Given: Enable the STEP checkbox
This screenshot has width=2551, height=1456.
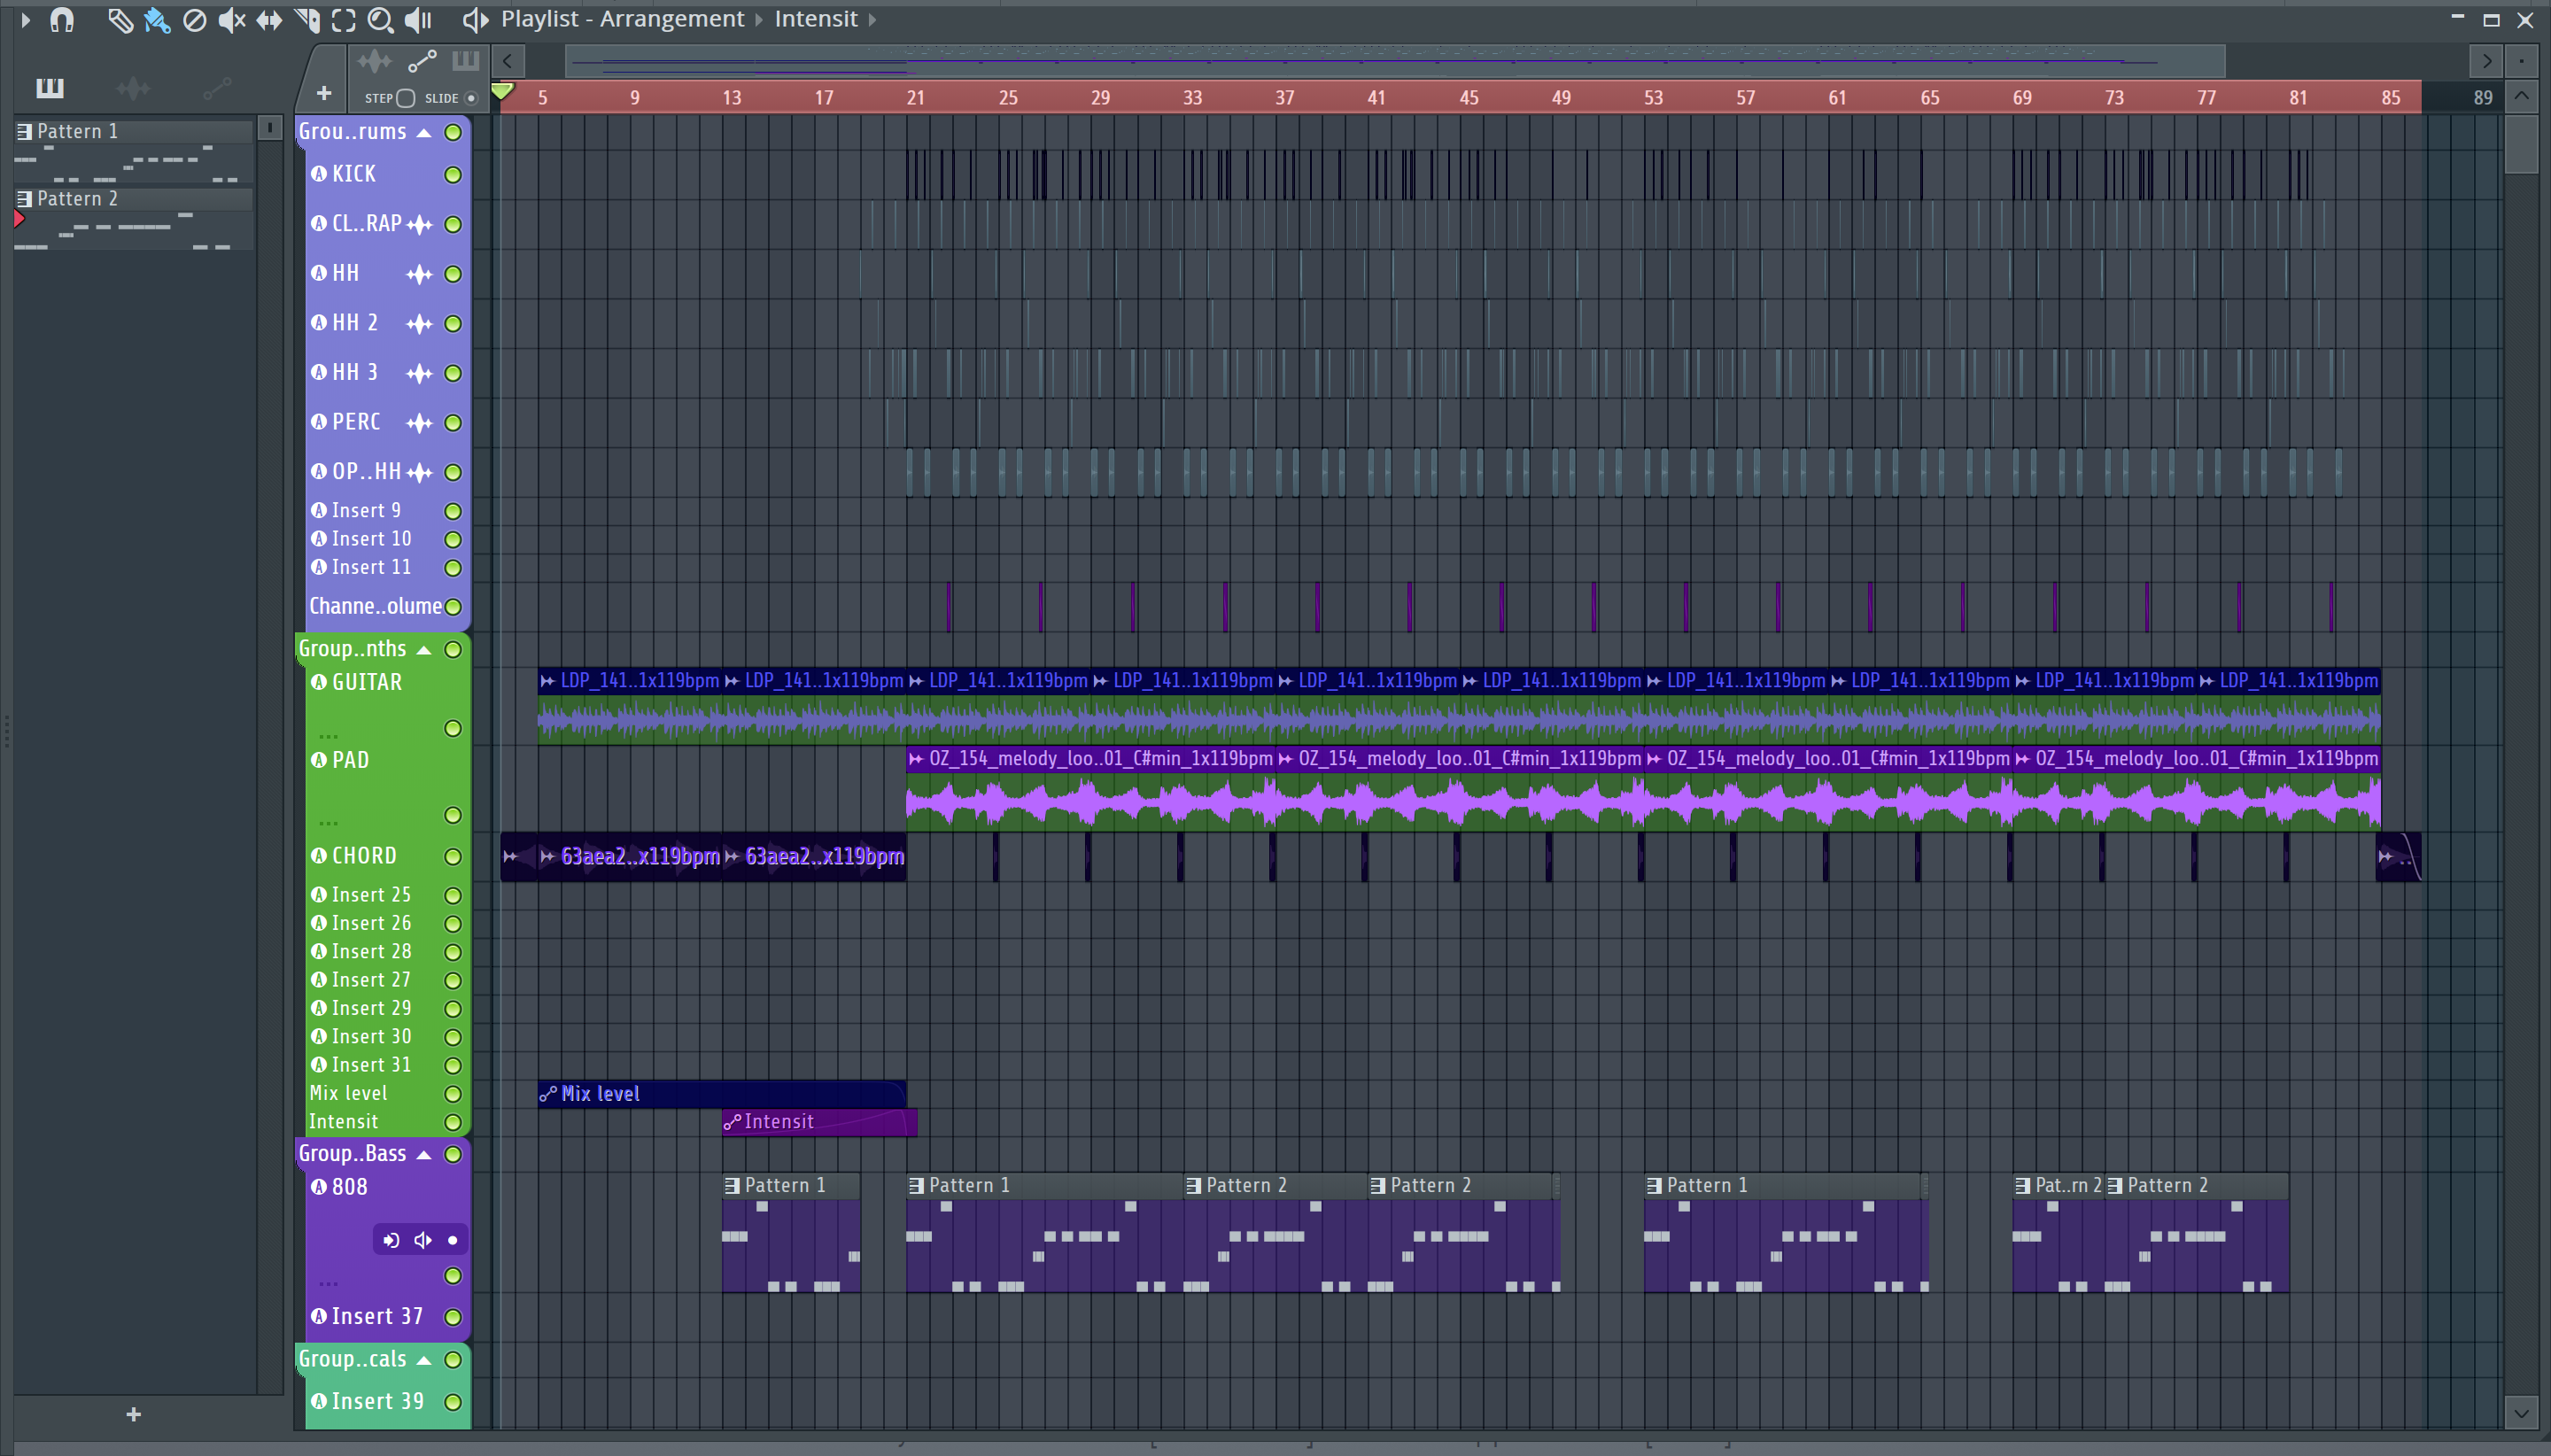Looking at the screenshot, I should 405,98.
